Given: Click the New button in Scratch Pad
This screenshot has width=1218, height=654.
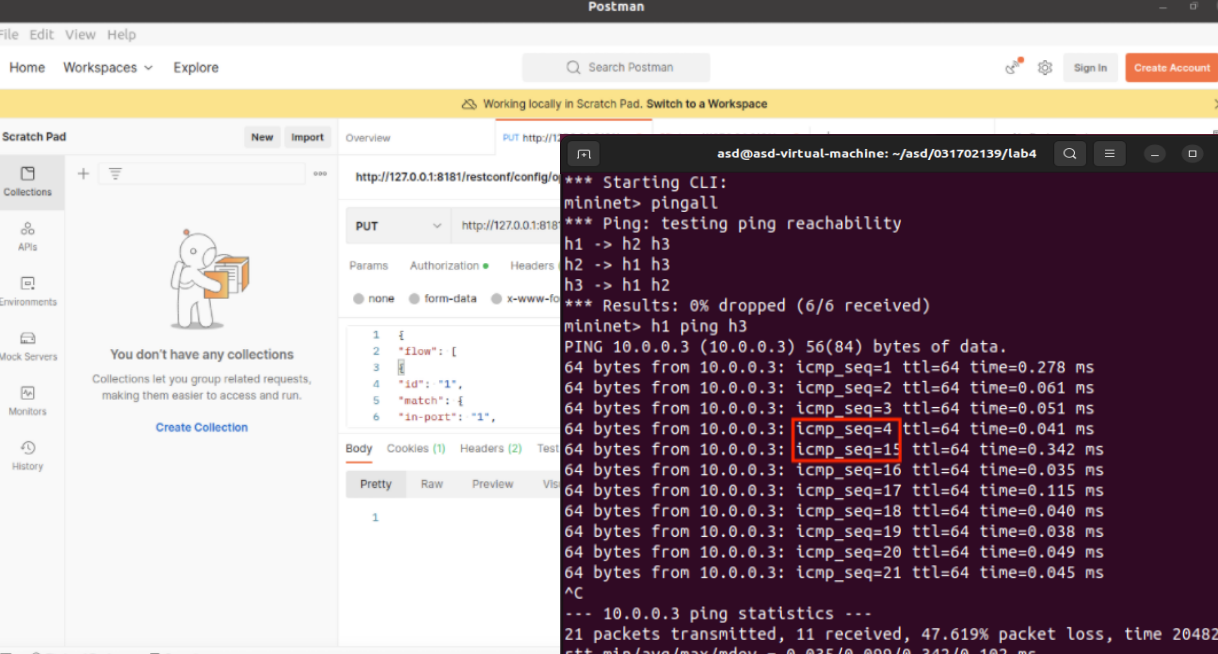Looking at the screenshot, I should click(x=262, y=138).
